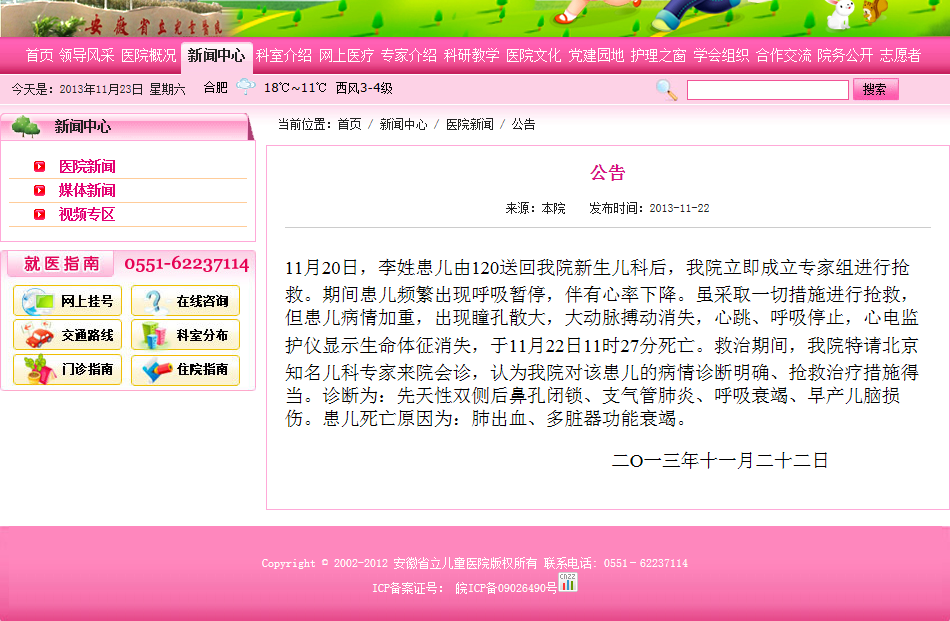The image size is (950, 621).
Task: Click the ICP record badge icon
Action: 568,582
